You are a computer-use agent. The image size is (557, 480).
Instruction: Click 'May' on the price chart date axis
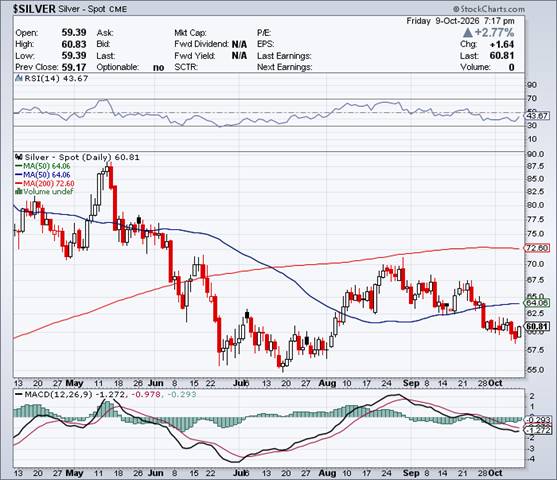tap(75, 383)
